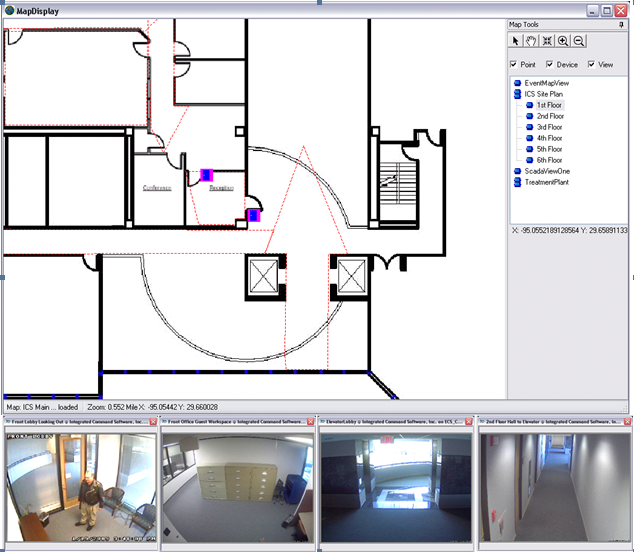Screen dimensions: 634x552
Task: Uncheck the Point checkbox
Action: [513, 65]
